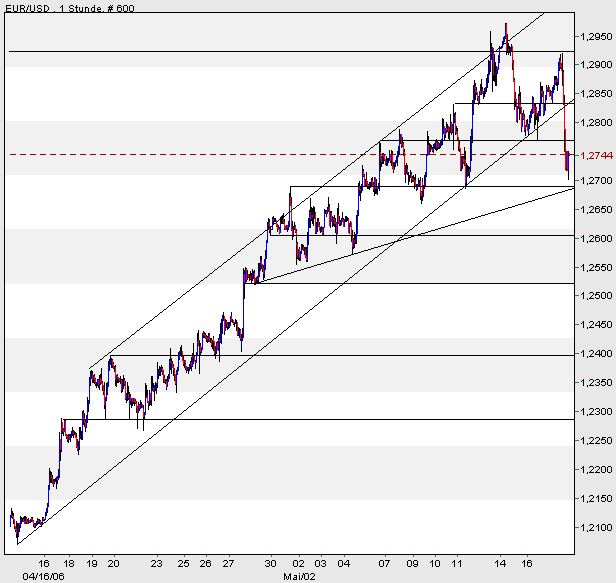The width and height of the screenshot is (616, 583).
Task: Select the date axis label 07
Action: (384, 564)
